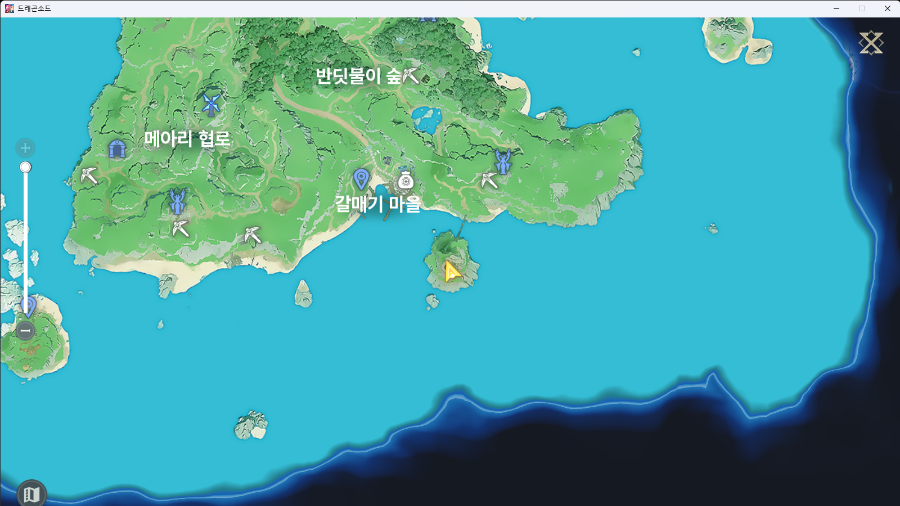The image size is (900, 506).
Task: Click the 메아리 협로 region label
Action: (x=187, y=139)
